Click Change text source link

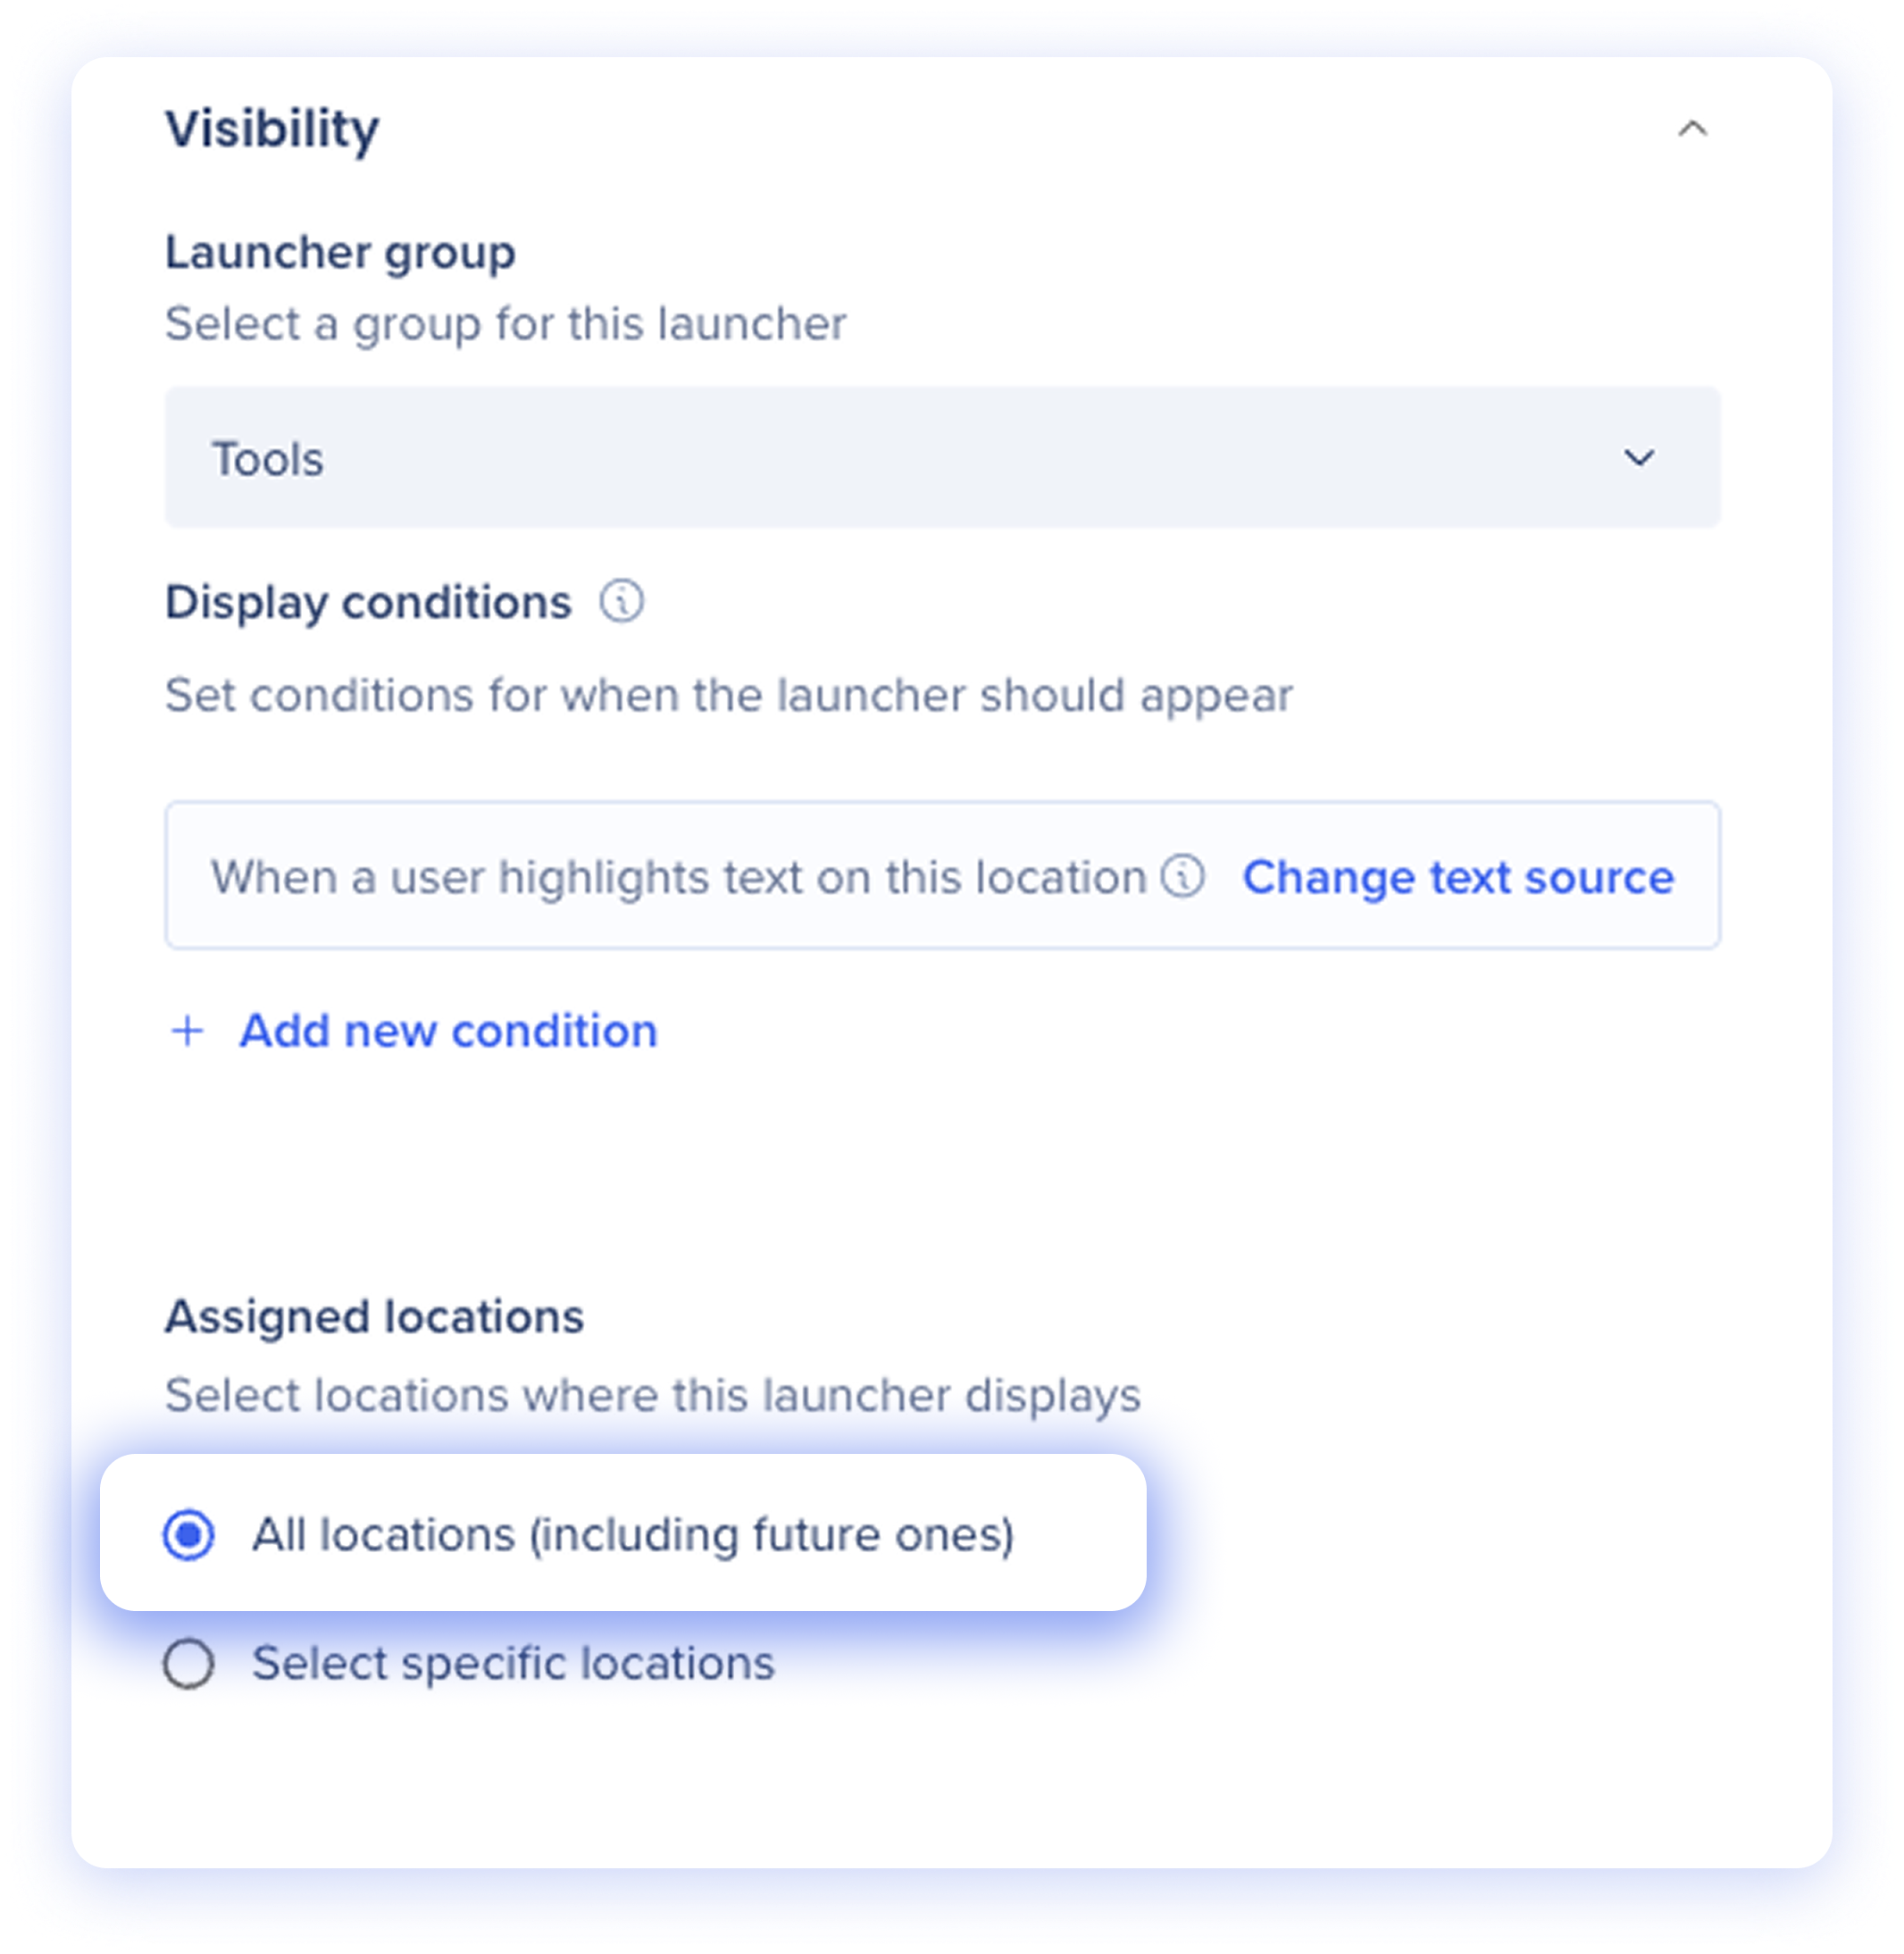coord(1458,877)
